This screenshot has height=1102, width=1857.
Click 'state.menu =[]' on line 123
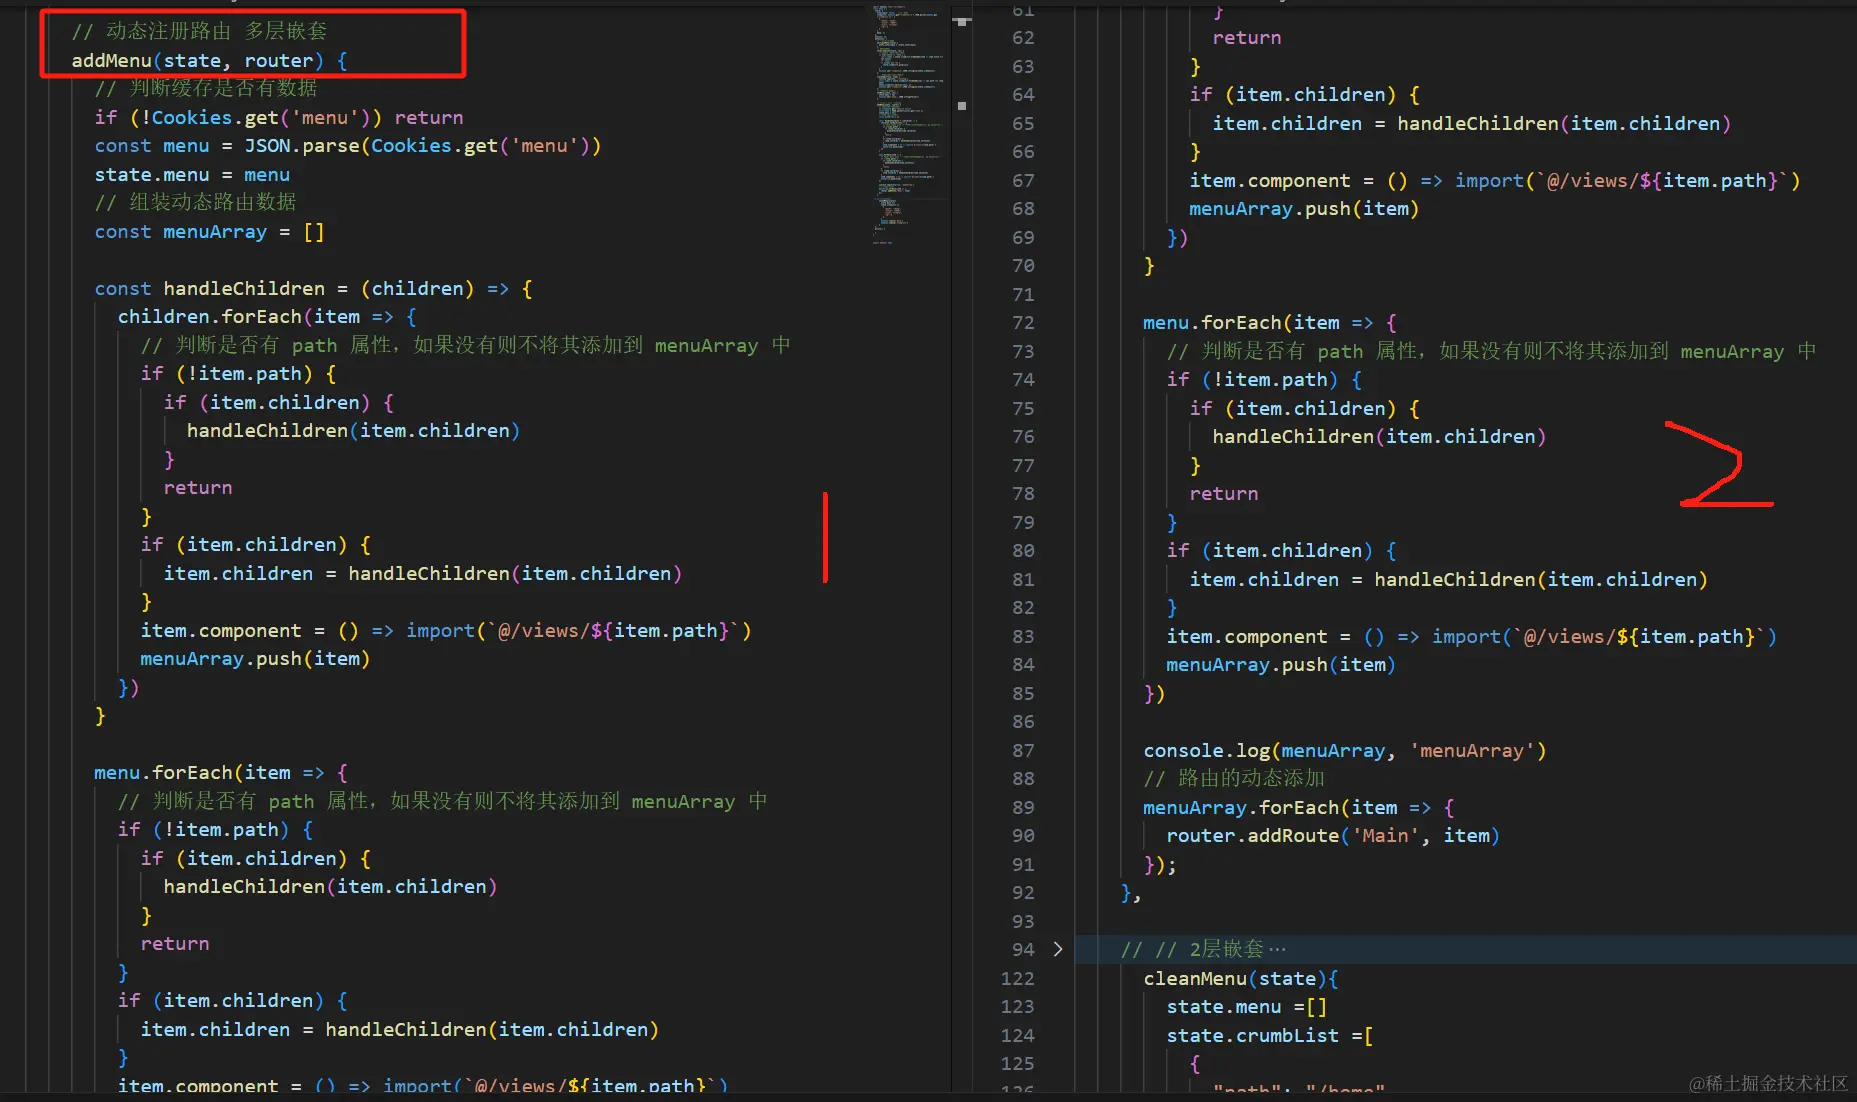[1247, 1007]
